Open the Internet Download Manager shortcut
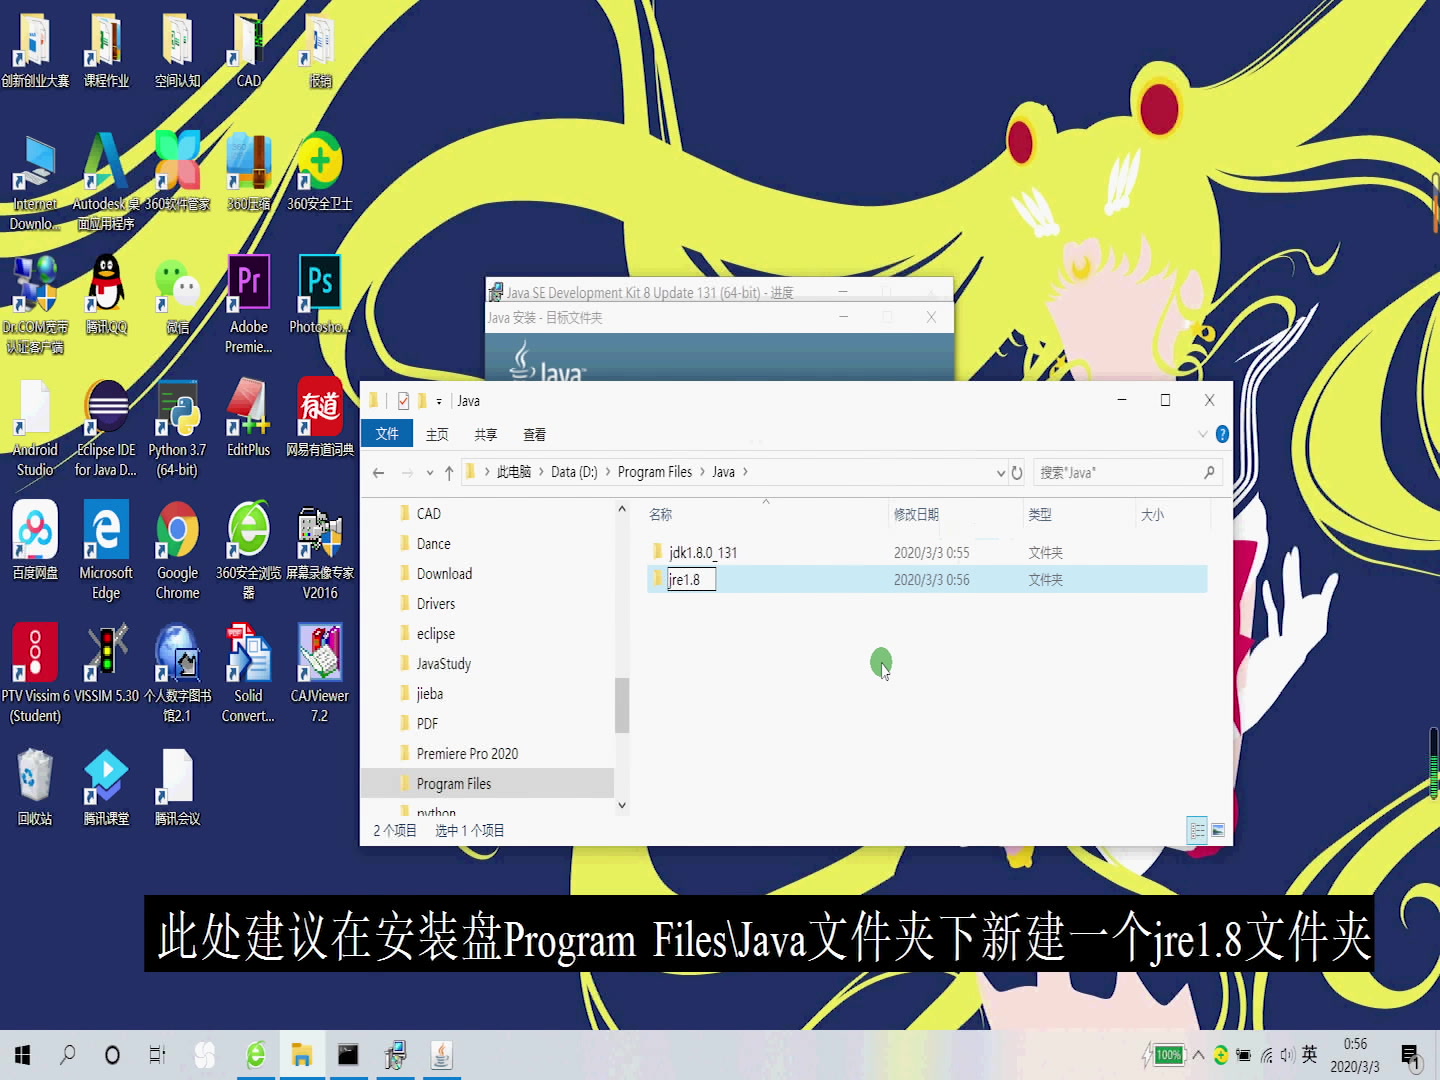1440x1080 pixels. pyautogui.click(x=35, y=181)
